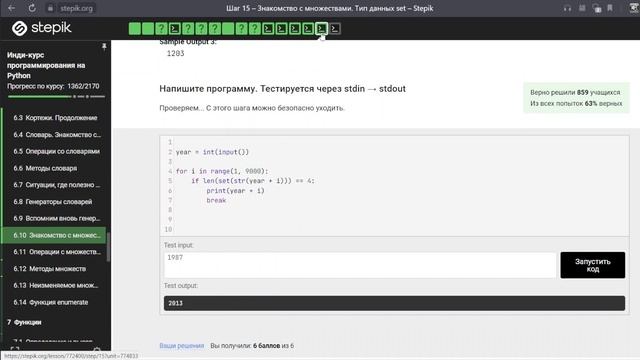
Task: Click the headphones icon in browser toolbar
Action: (567, 8)
